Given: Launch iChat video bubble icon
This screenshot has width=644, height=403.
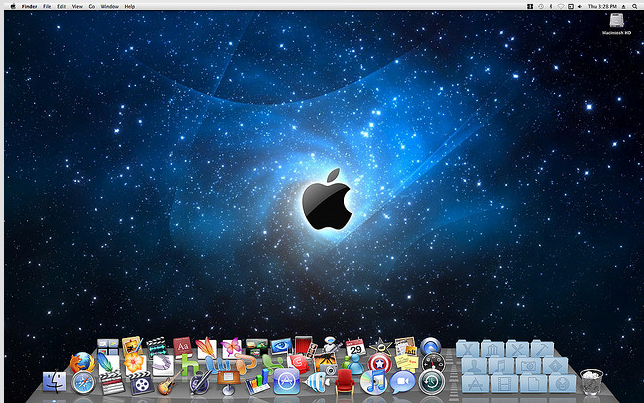Looking at the screenshot, I should [402, 382].
